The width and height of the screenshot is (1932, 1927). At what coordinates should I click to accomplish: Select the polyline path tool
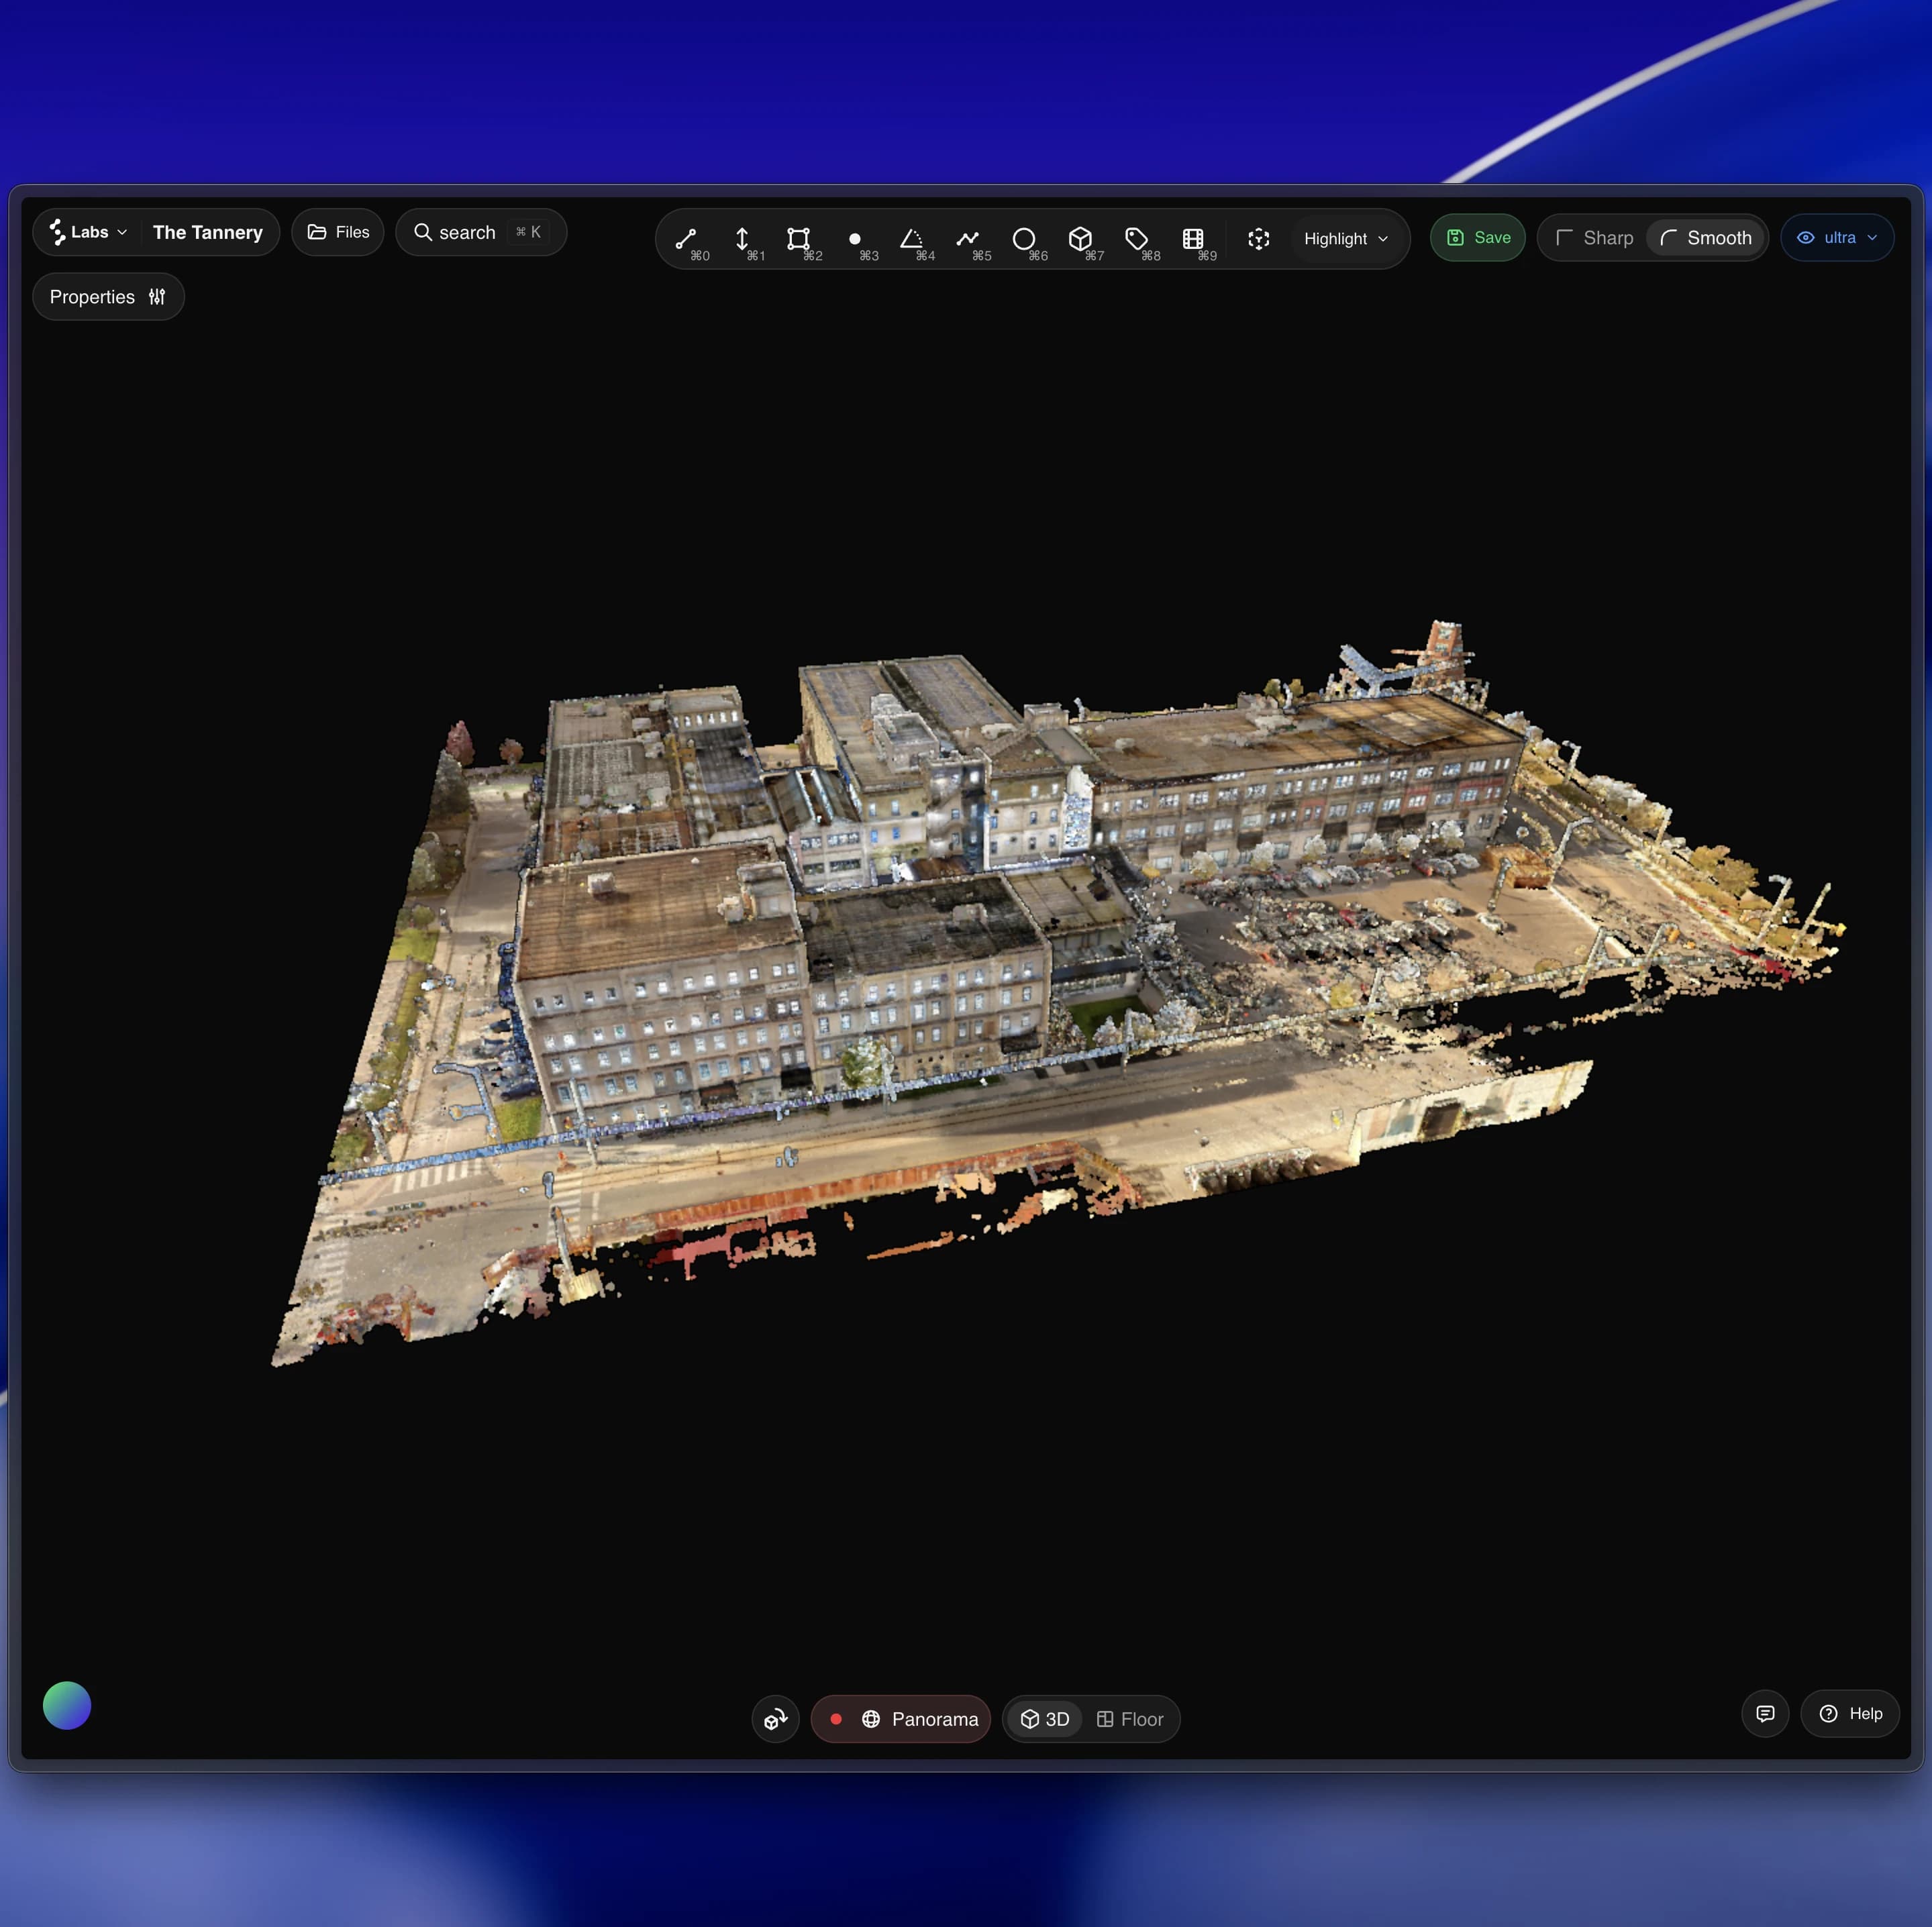click(967, 239)
